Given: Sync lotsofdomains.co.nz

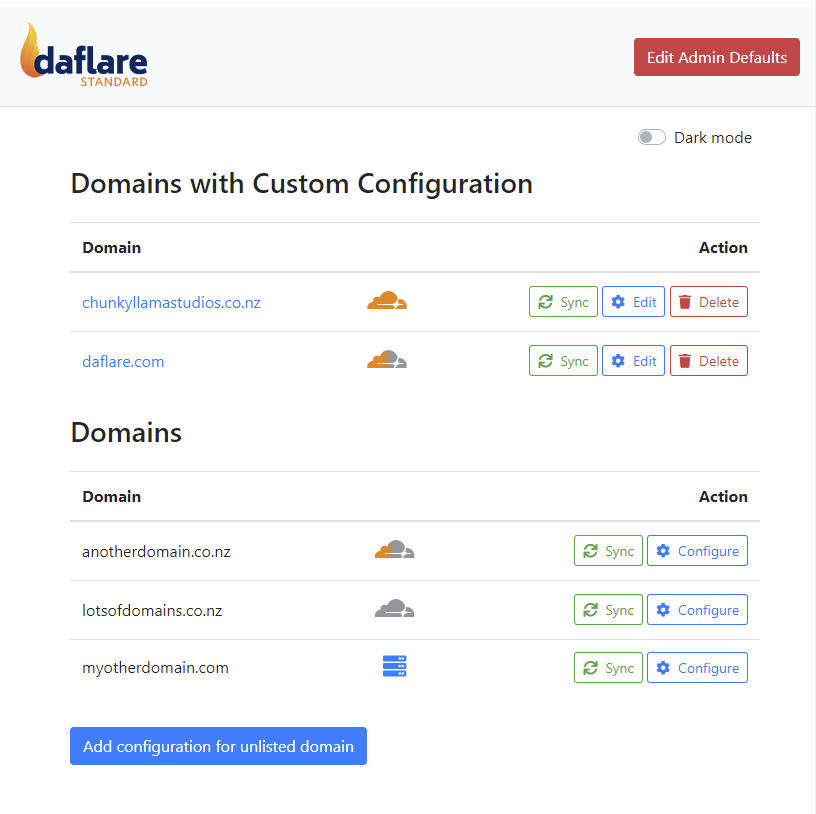Looking at the screenshot, I should 608,609.
